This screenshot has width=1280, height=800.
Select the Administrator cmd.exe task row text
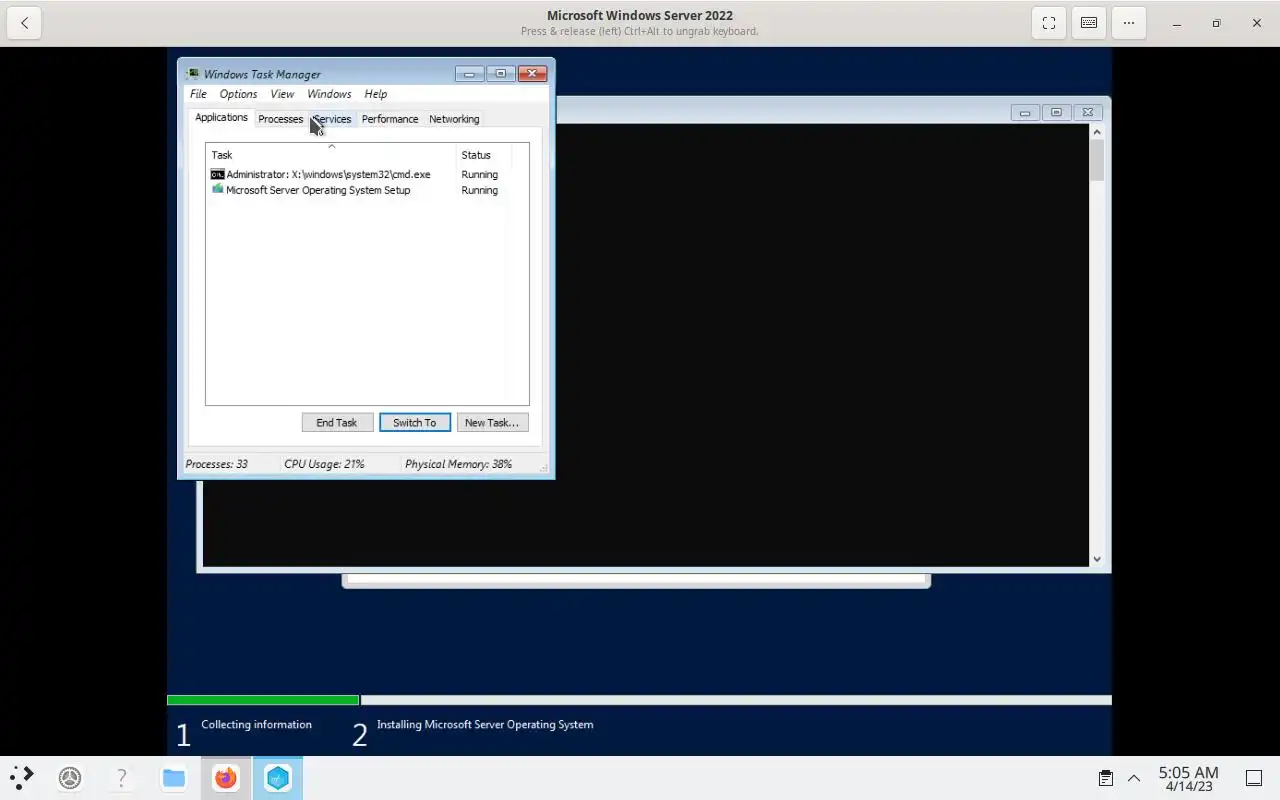(x=328, y=174)
